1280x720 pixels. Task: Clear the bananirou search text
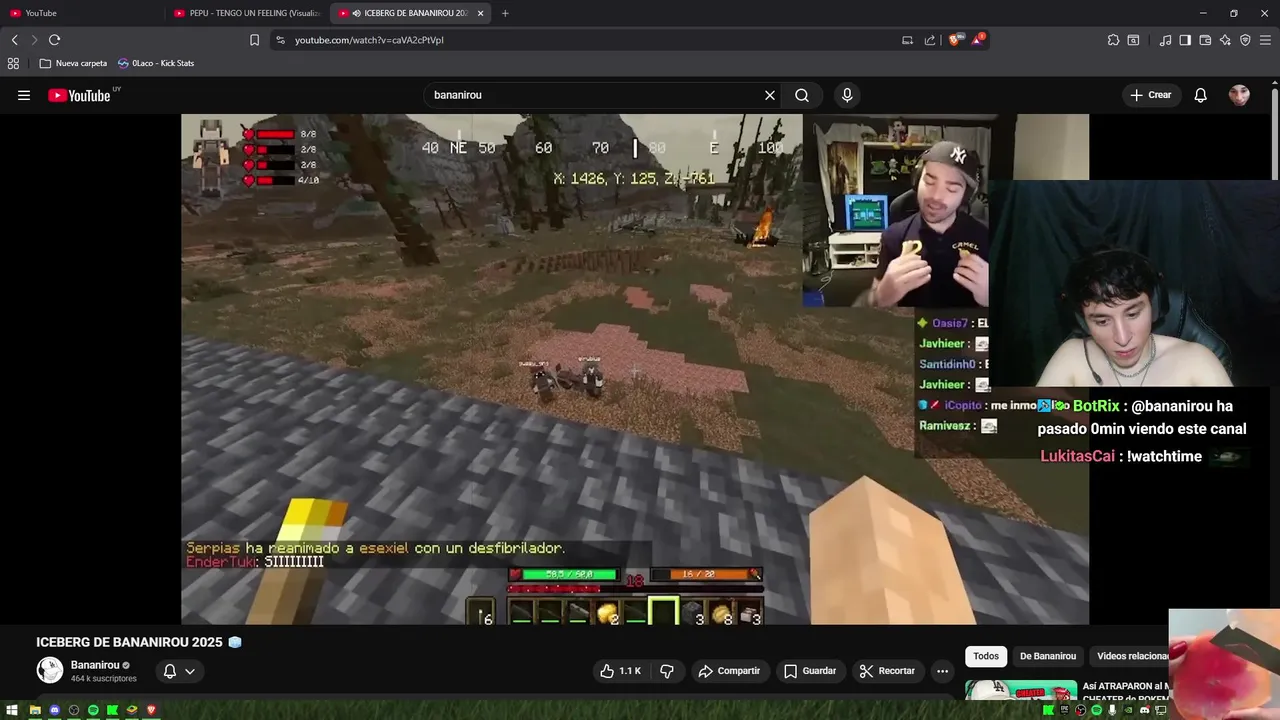click(770, 95)
